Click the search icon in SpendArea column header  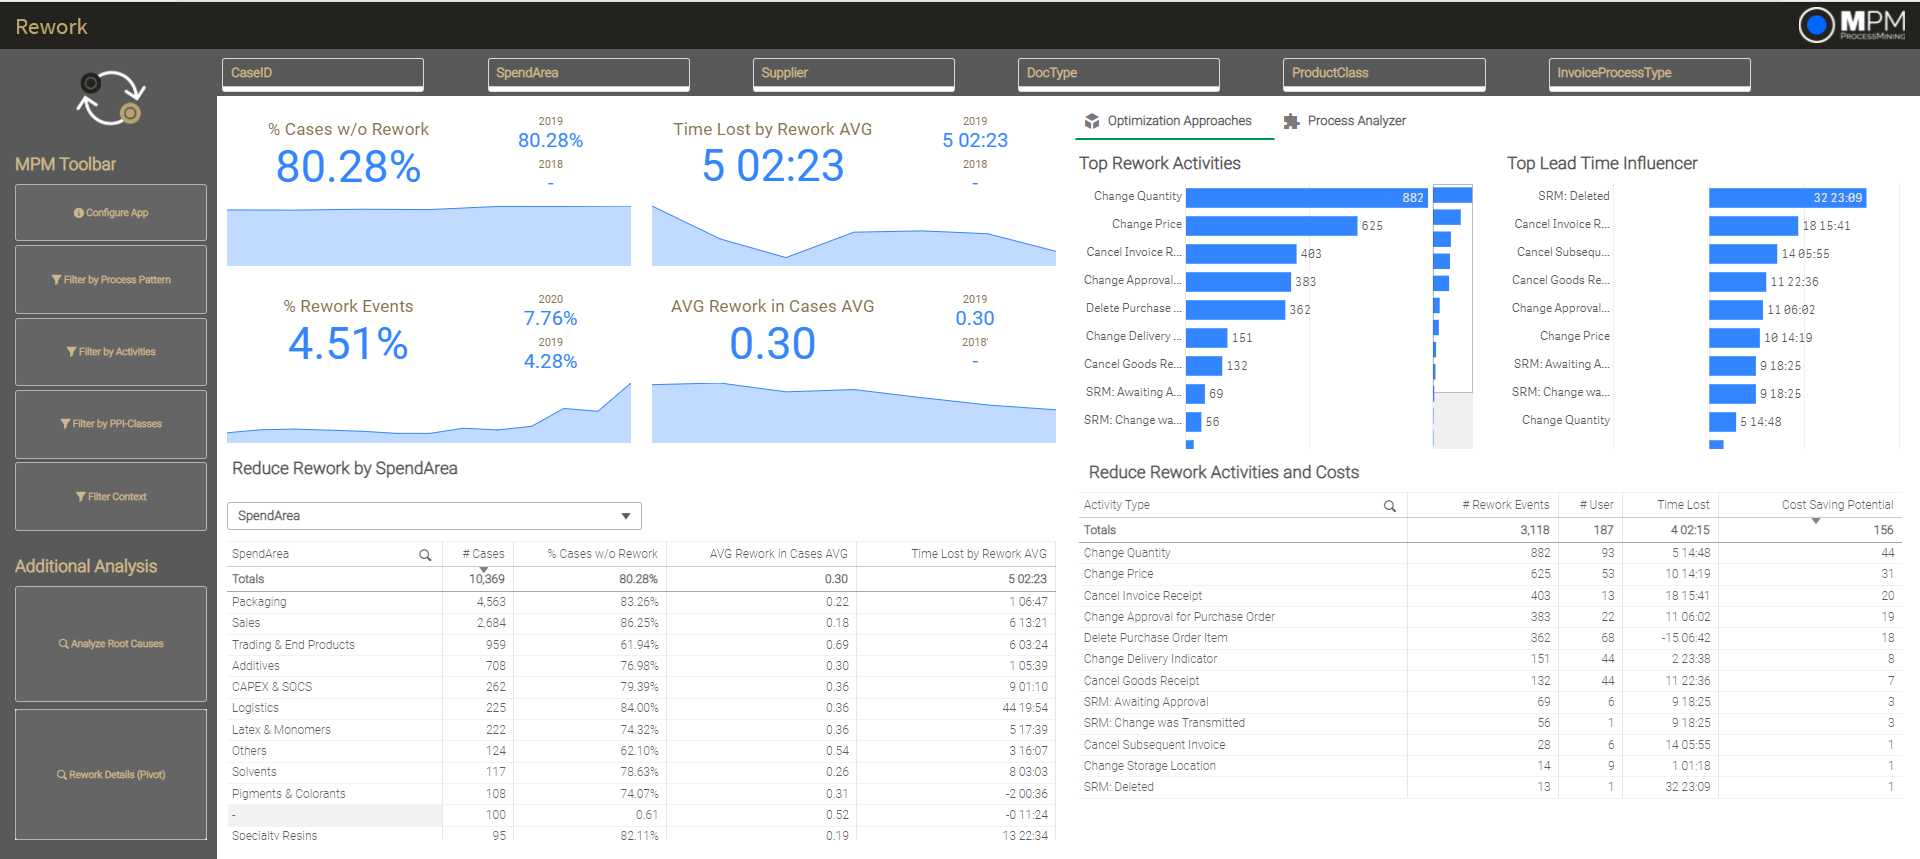coord(425,555)
